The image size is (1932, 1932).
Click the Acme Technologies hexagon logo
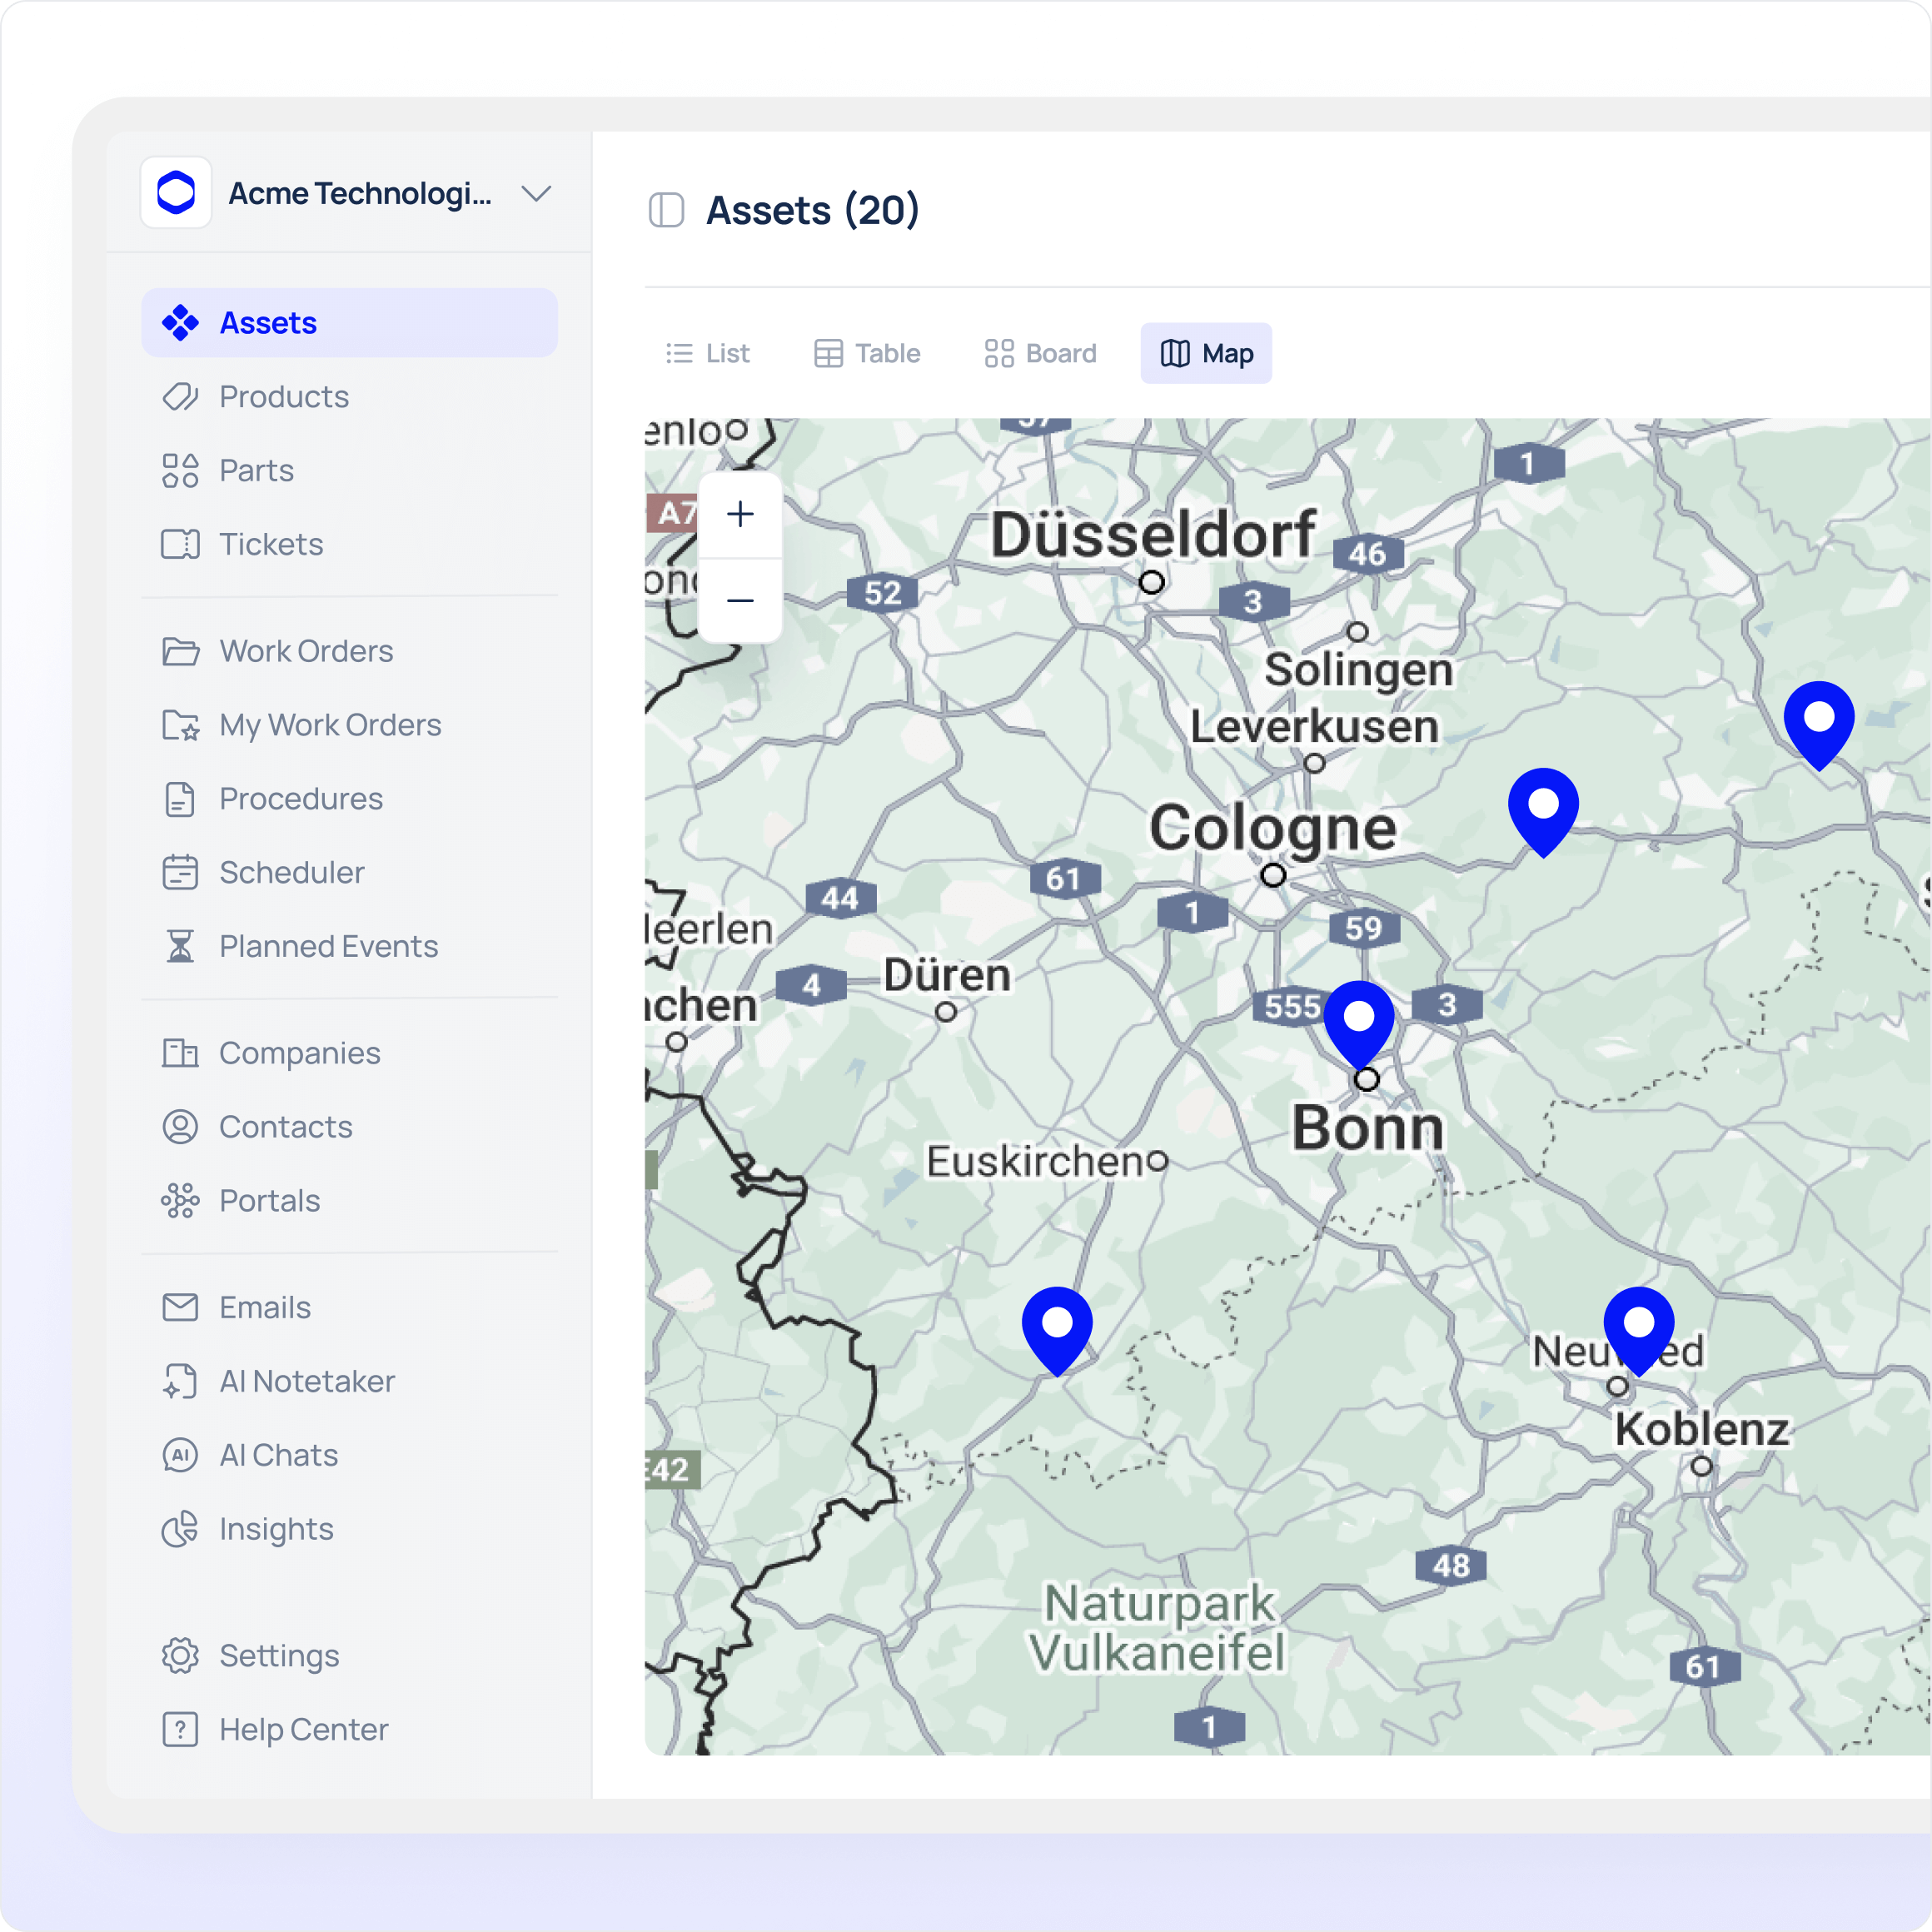pos(176,192)
